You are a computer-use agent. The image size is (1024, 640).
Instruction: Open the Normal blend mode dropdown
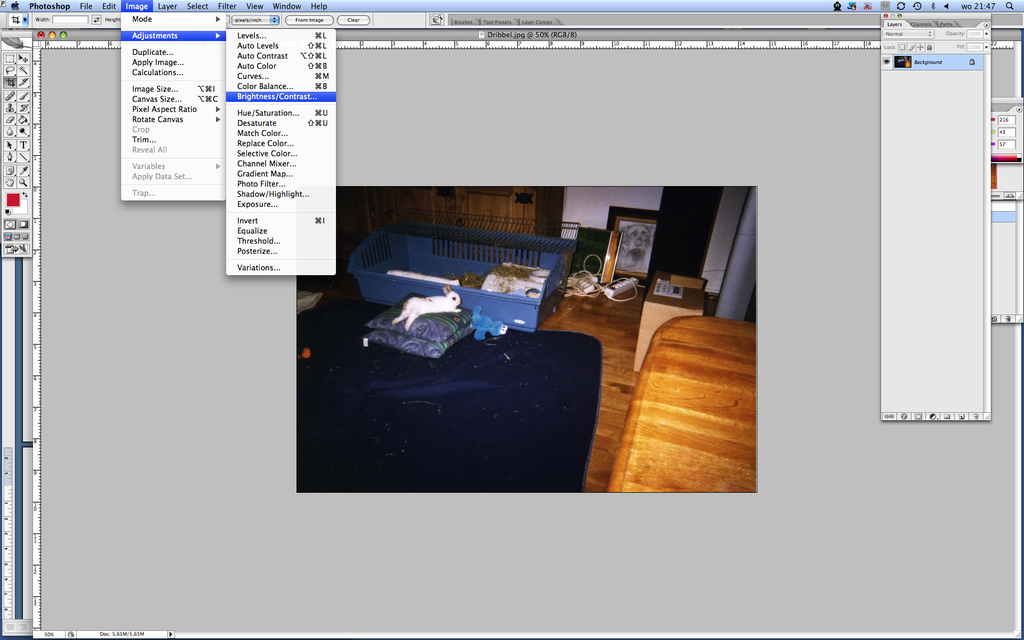click(908, 34)
